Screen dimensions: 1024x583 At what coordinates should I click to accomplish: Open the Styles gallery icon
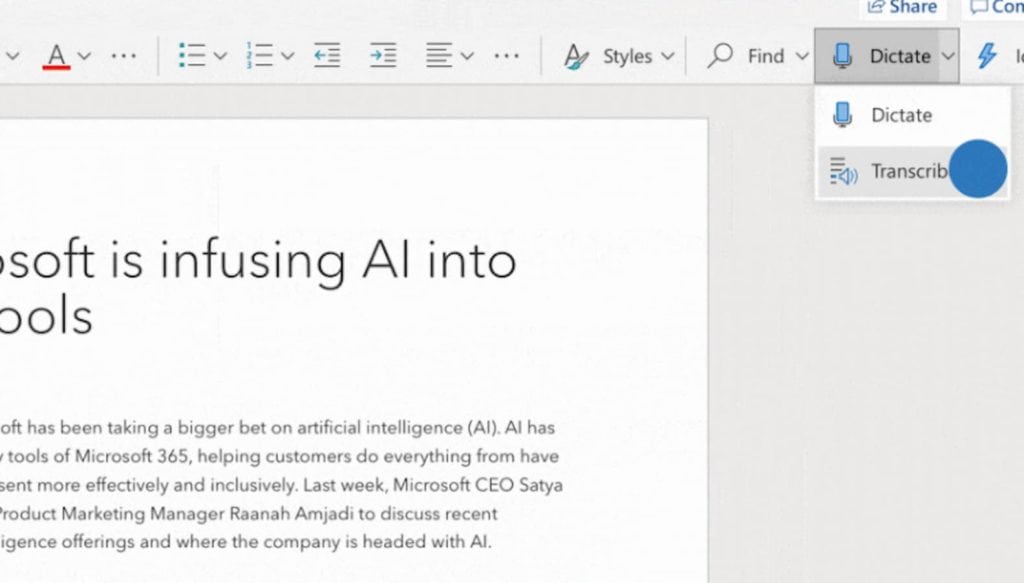[578, 56]
